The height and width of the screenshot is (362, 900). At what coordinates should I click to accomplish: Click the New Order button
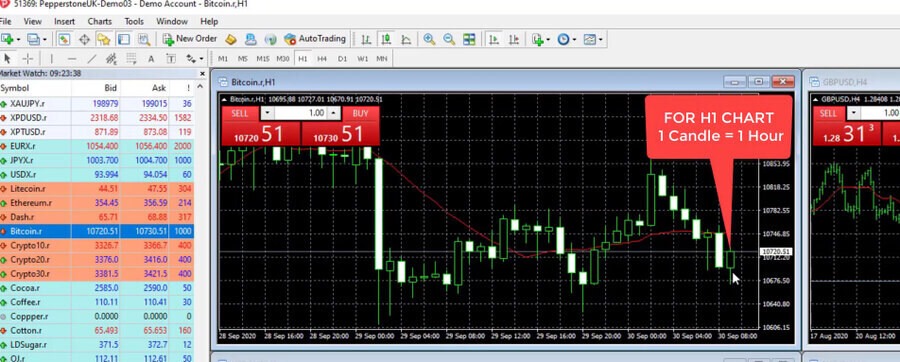(189, 39)
